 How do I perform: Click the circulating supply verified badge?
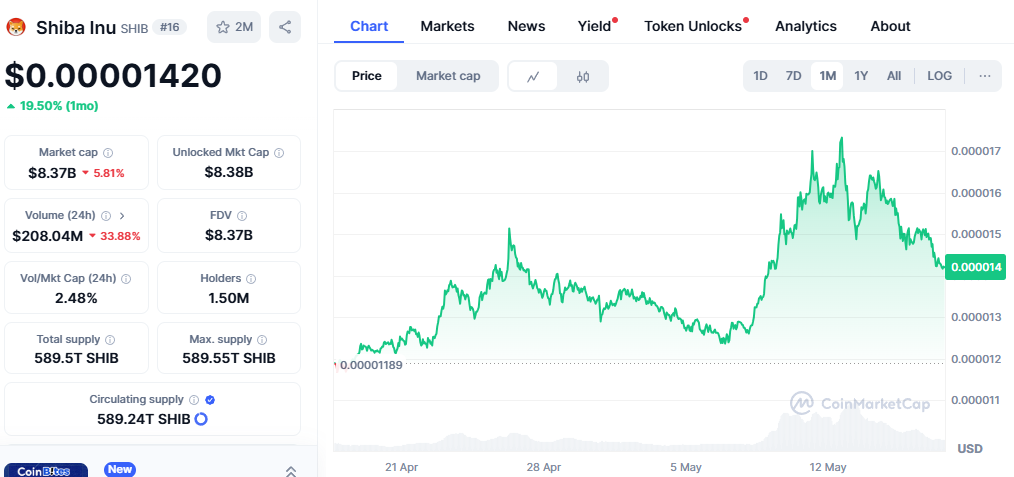tap(210, 400)
